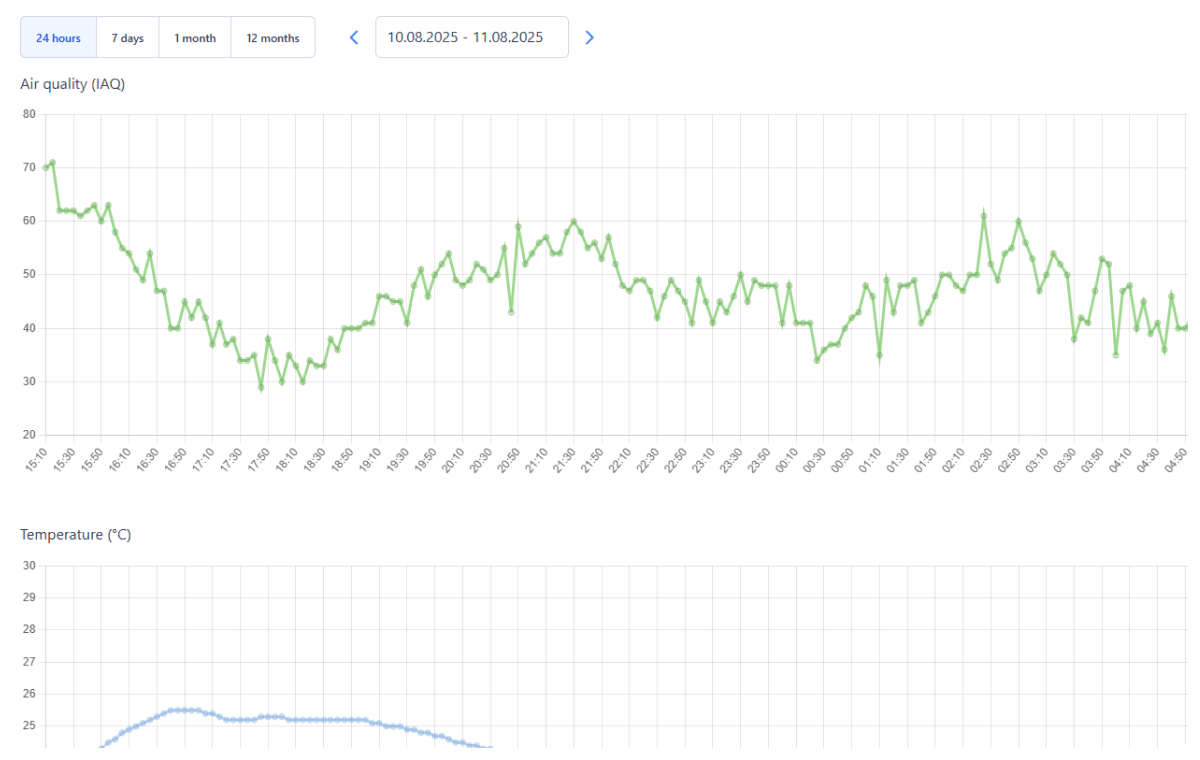Go to previous date range arrow

click(354, 37)
